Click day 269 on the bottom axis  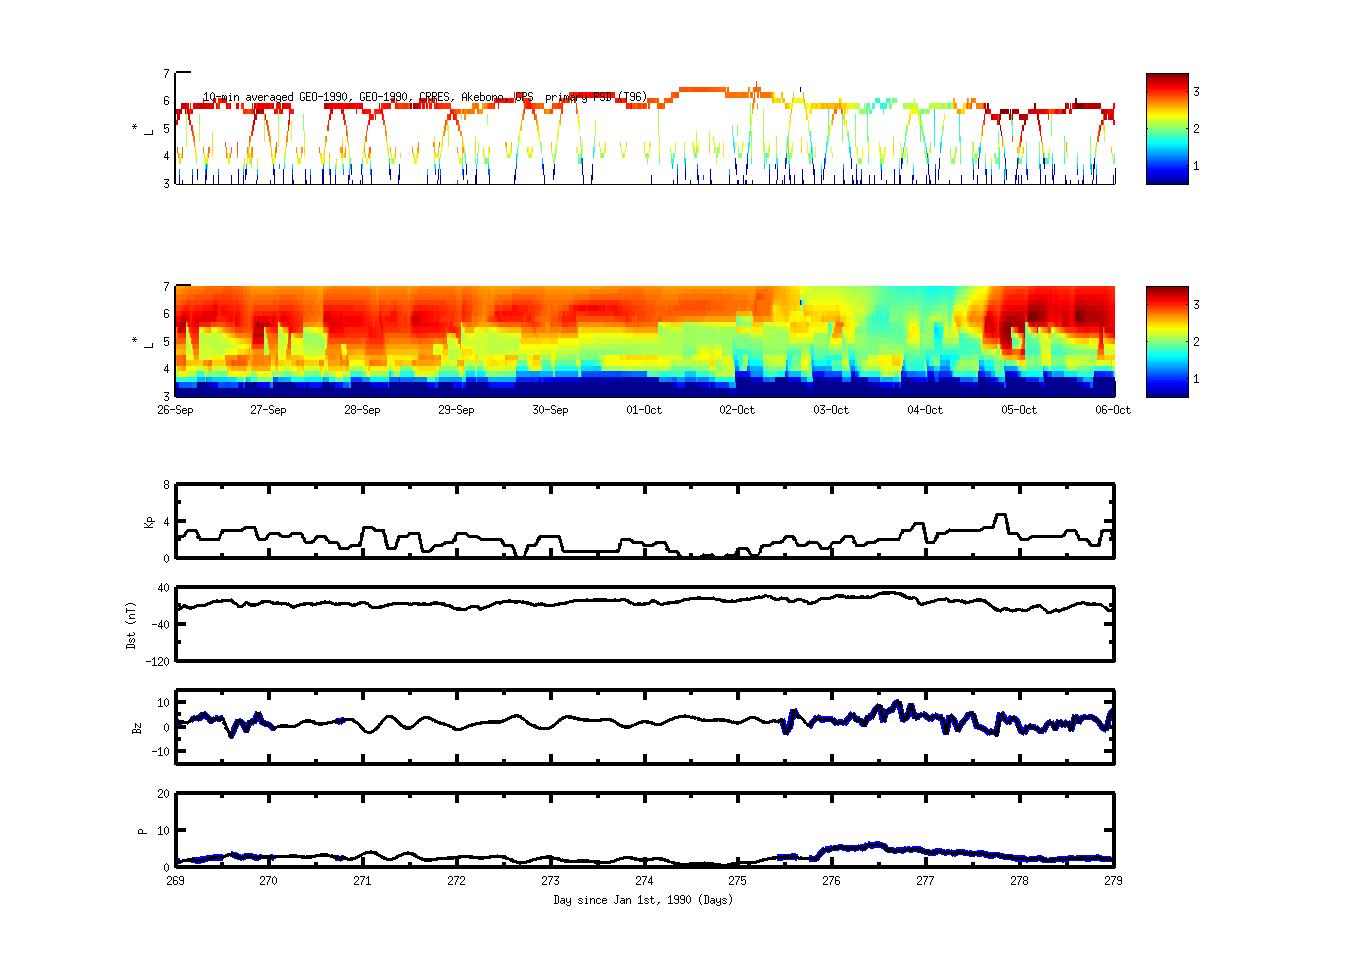tap(175, 881)
